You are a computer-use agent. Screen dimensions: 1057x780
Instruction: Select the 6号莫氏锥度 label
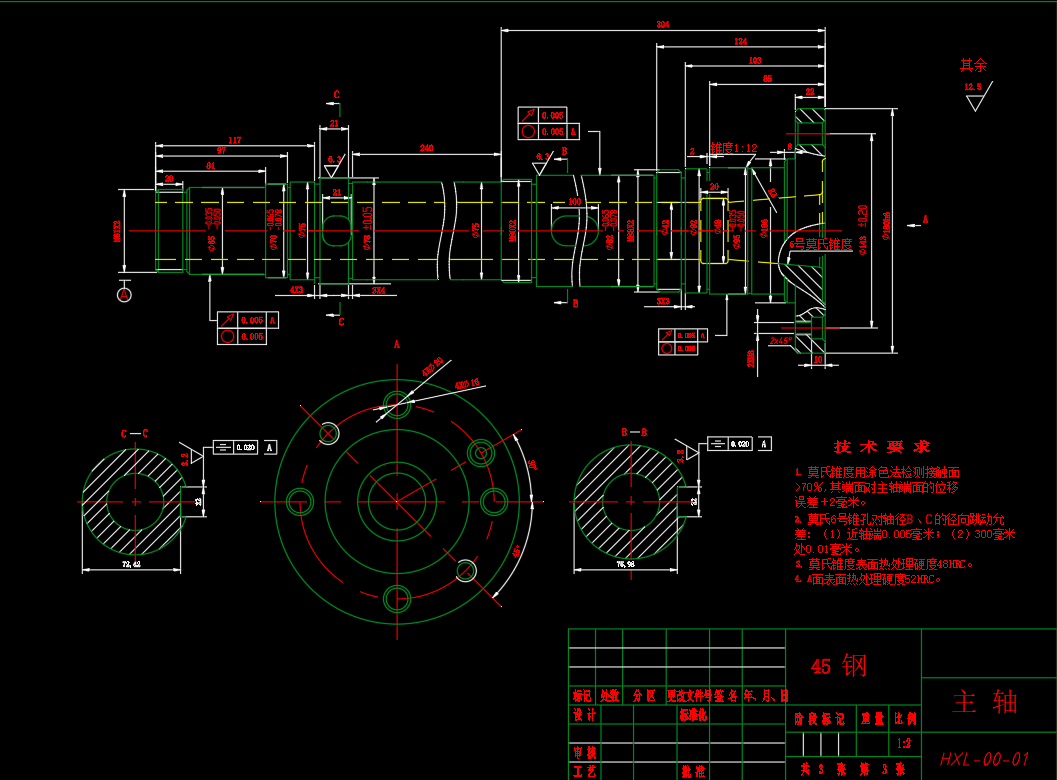[821, 244]
